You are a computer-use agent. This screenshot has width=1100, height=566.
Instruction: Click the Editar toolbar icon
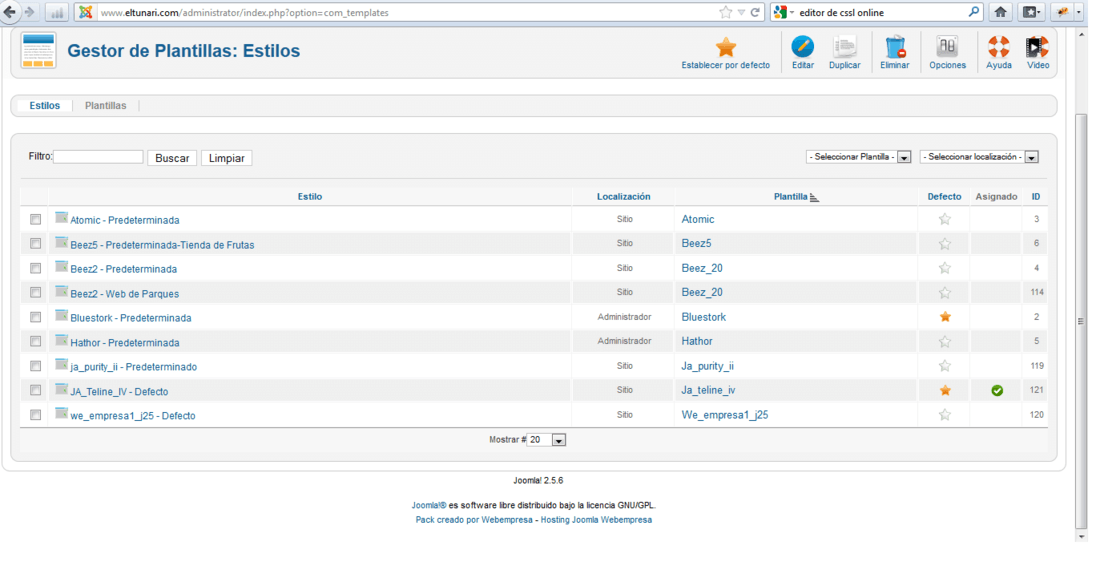pos(803,47)
